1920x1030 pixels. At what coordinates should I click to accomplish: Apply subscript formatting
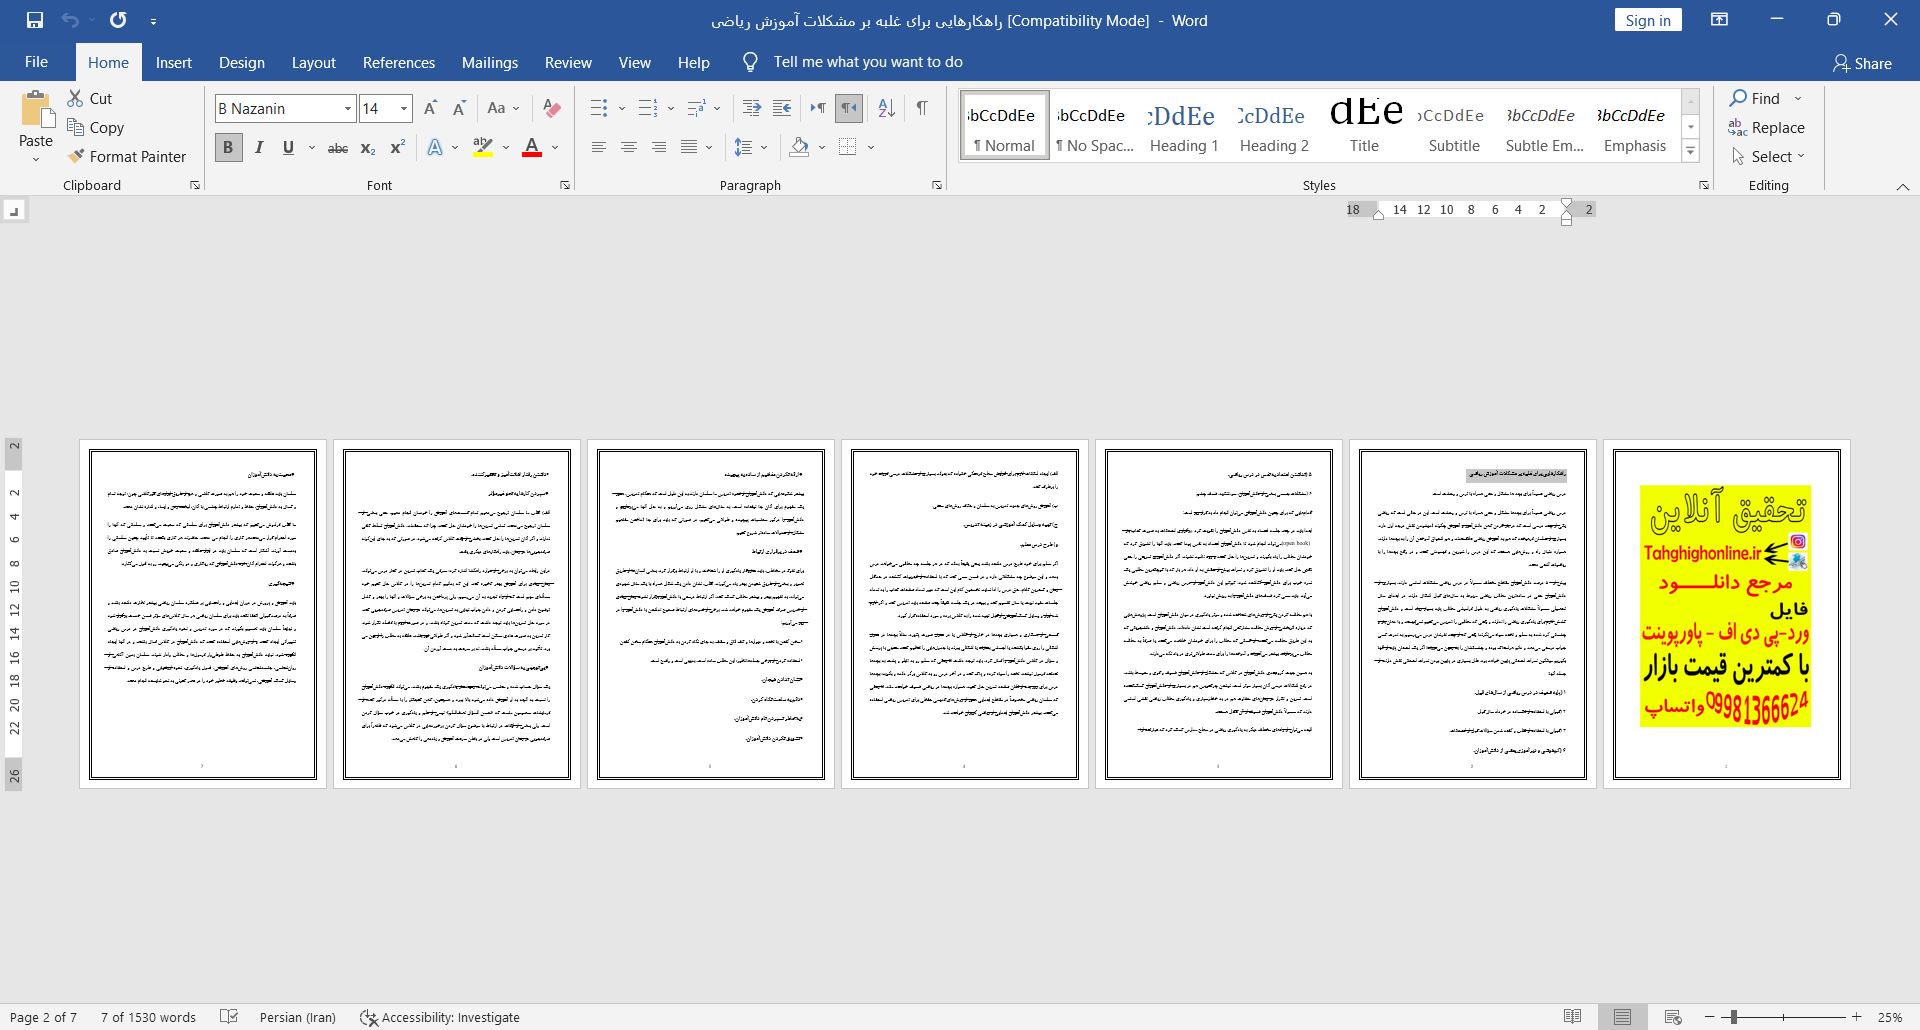click(368, 148)
